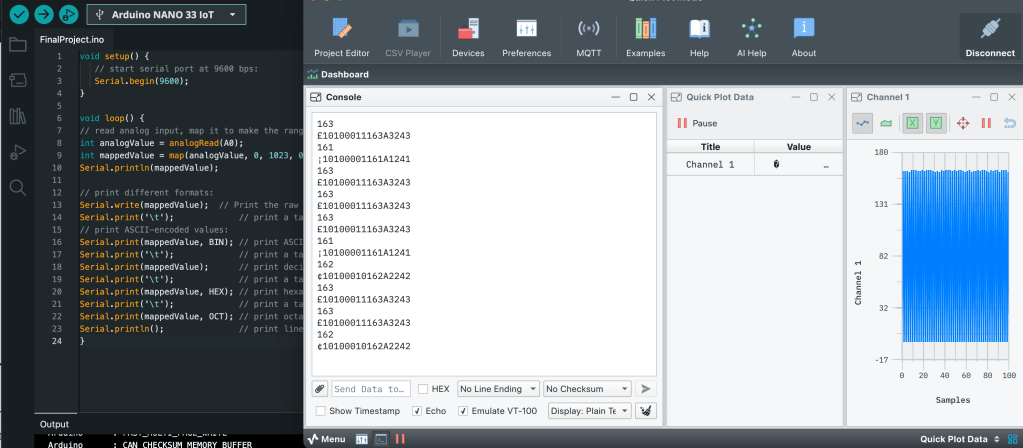Viewport: 1023px width, 448px height.
Task: Open Boards Manager in Arduino sidebar
Action: 17,81
